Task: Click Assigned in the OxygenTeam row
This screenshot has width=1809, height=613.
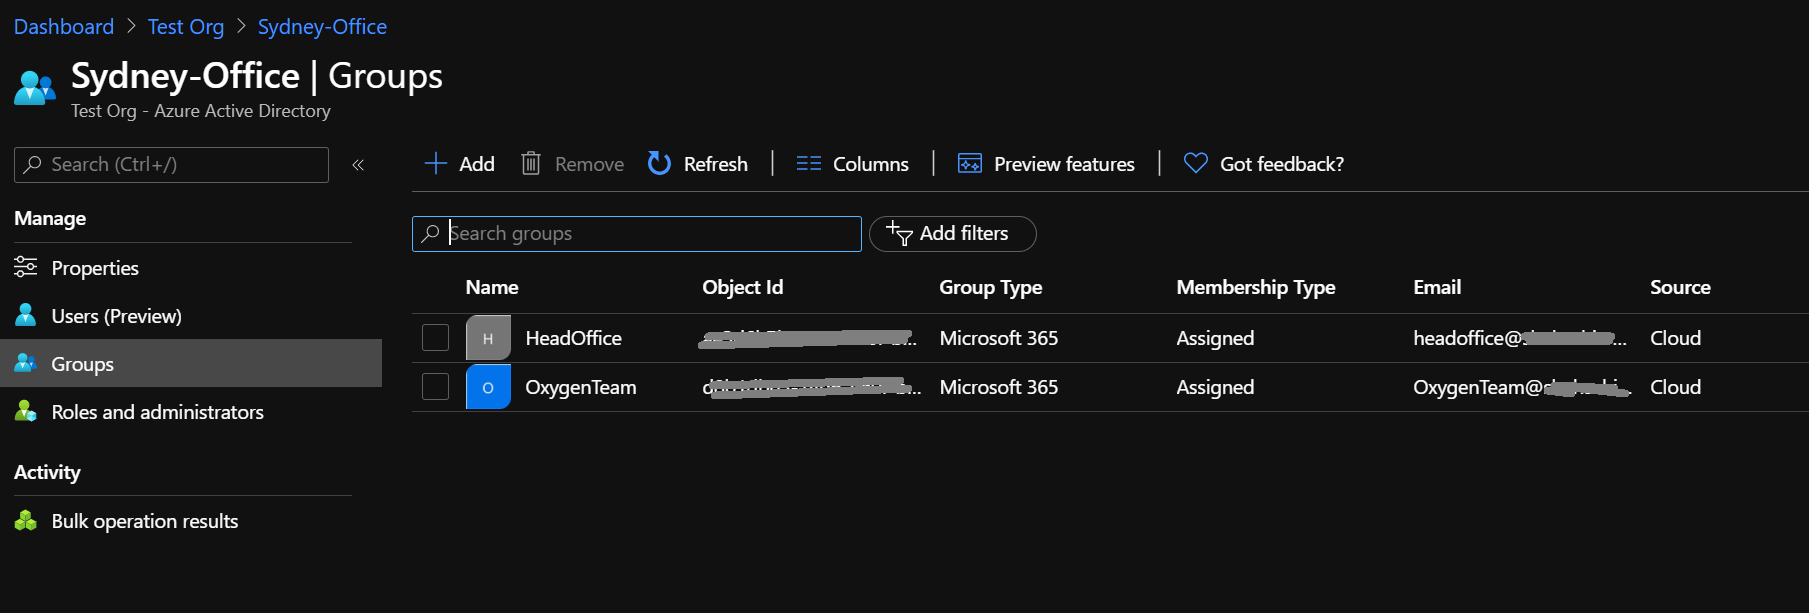Action: [1215, 387]
